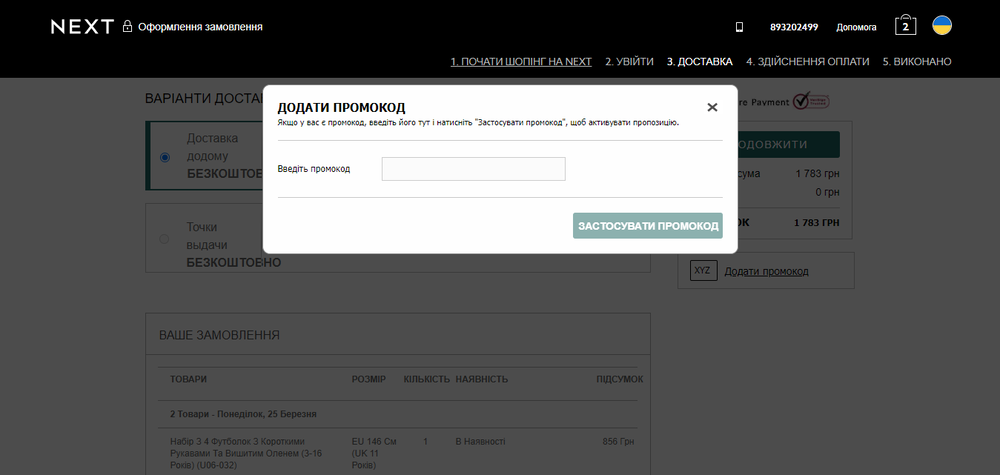This screenshot has height=475, width=1000.
Task: Click the Набір з 4 футболок product name
Action: (x=247, y=453)
